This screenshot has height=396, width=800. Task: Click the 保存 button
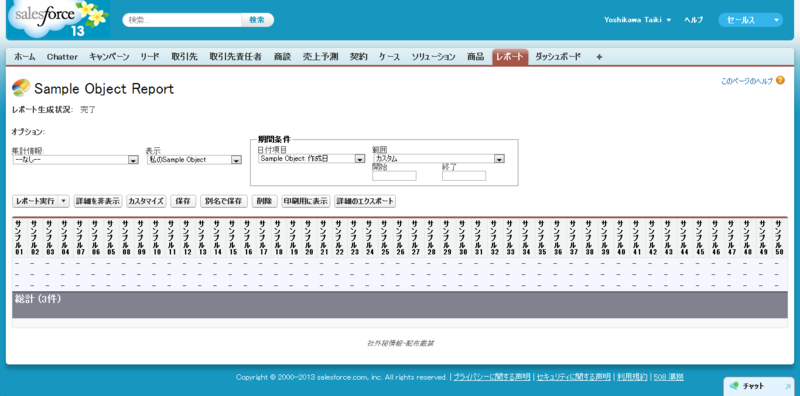tap(183, 201)
